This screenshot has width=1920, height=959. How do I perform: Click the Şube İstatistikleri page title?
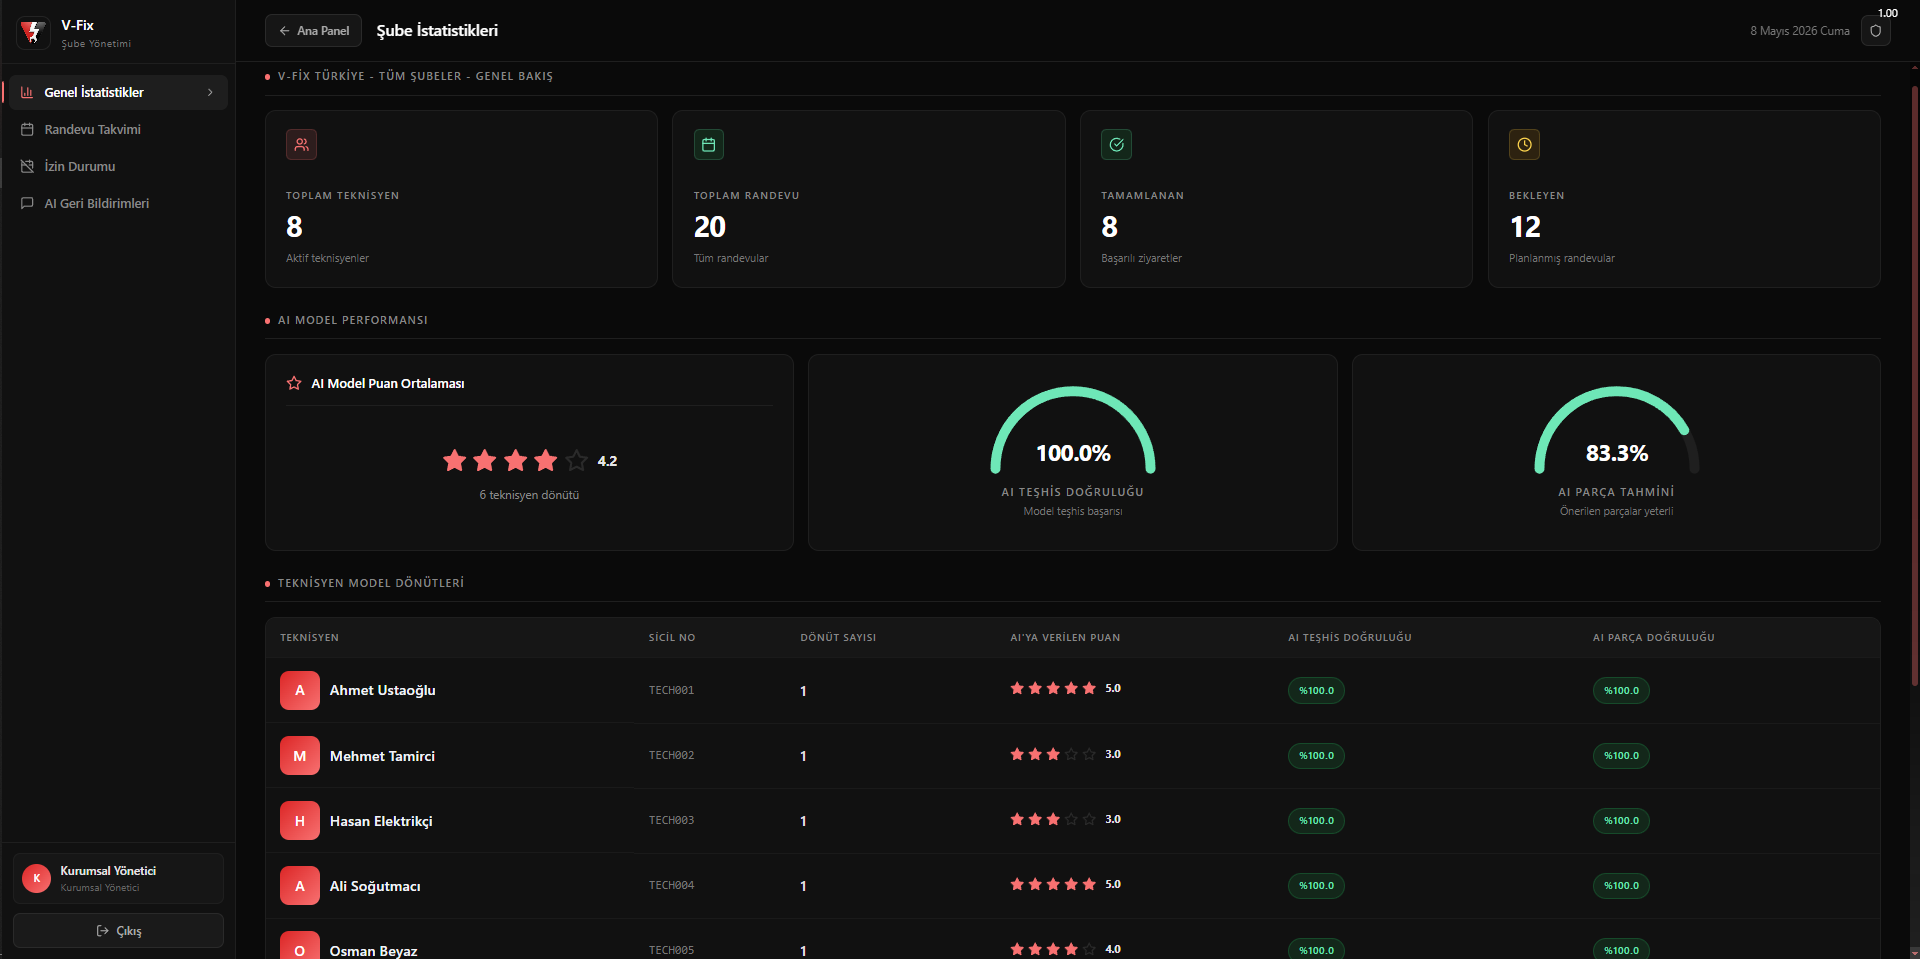[x=437, y=31]
